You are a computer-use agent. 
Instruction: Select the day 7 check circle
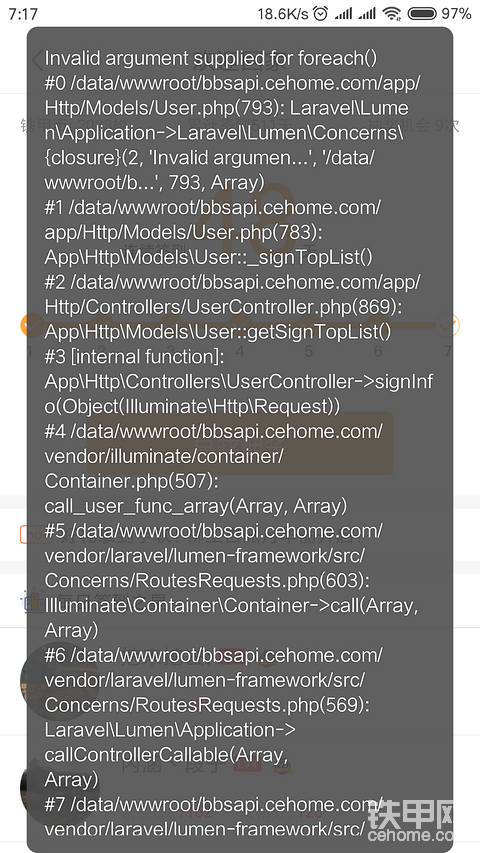(448, 325)
